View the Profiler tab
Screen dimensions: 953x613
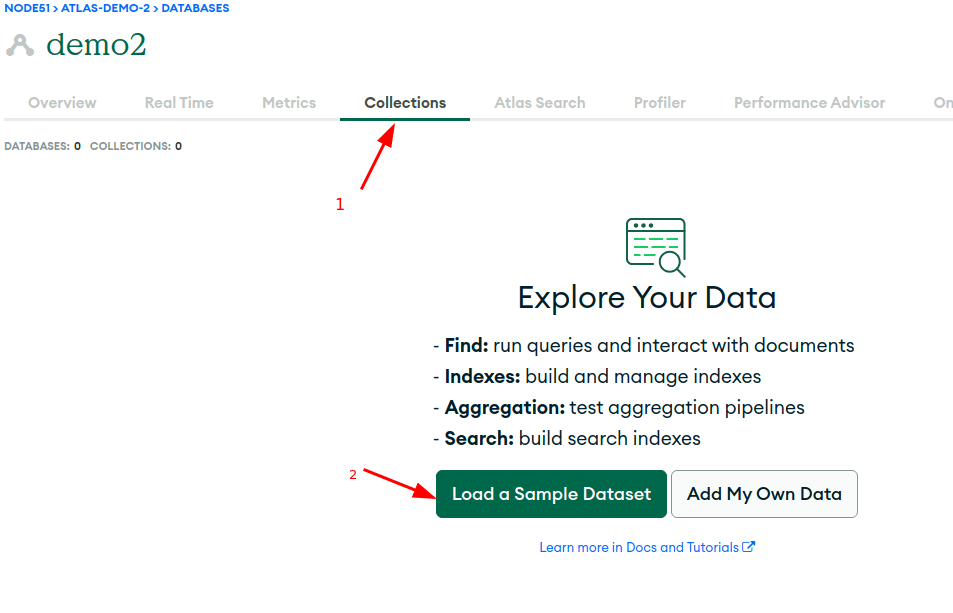660,103
